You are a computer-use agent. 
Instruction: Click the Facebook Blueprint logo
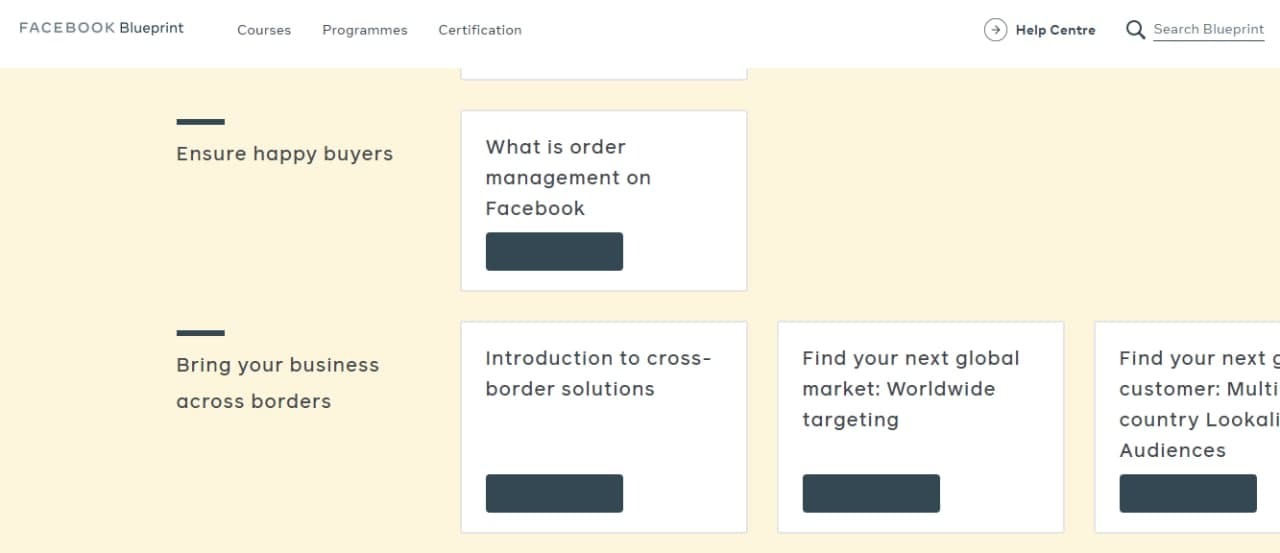click(101, 28)
